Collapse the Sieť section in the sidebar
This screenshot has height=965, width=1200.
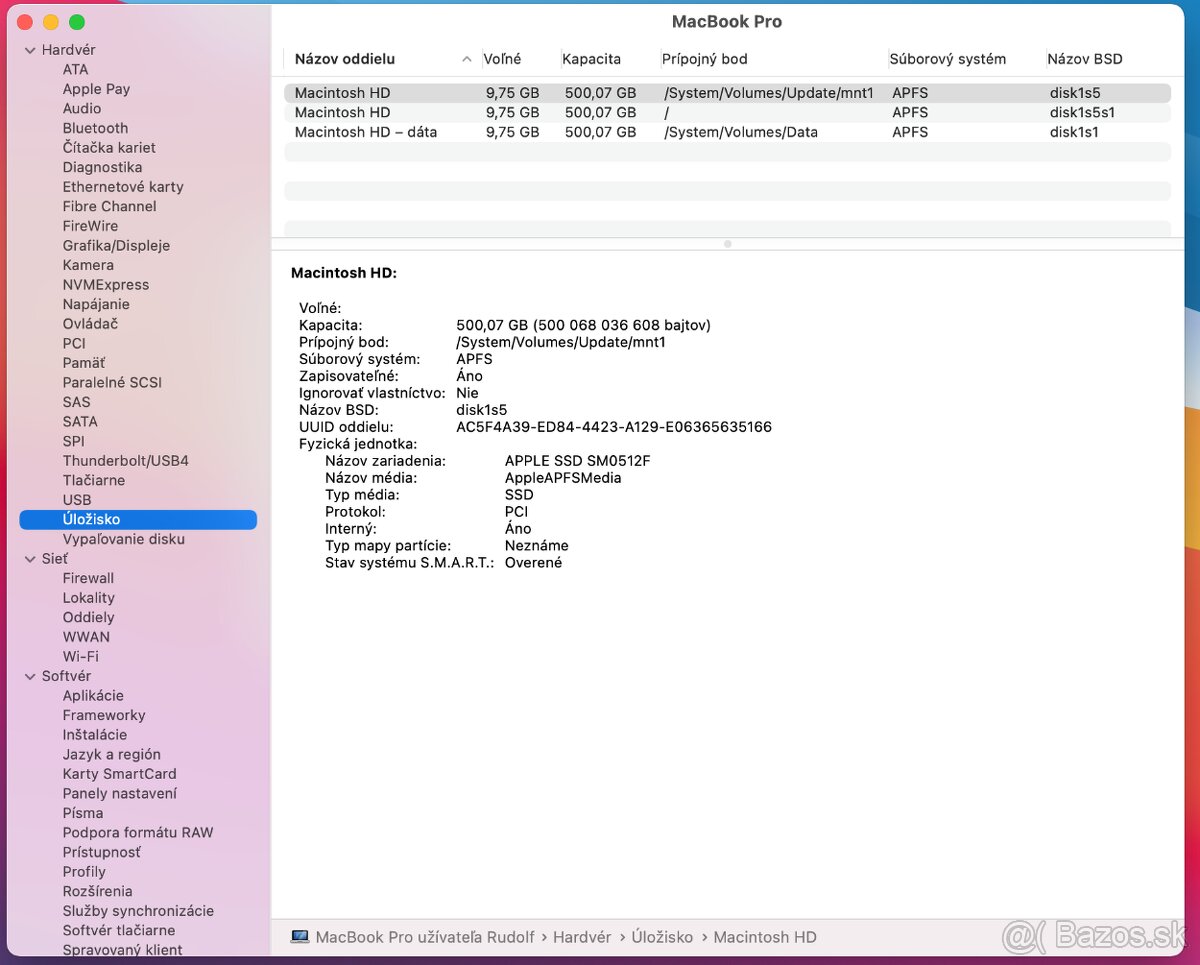pyautogui.click(x=29, y=558)
